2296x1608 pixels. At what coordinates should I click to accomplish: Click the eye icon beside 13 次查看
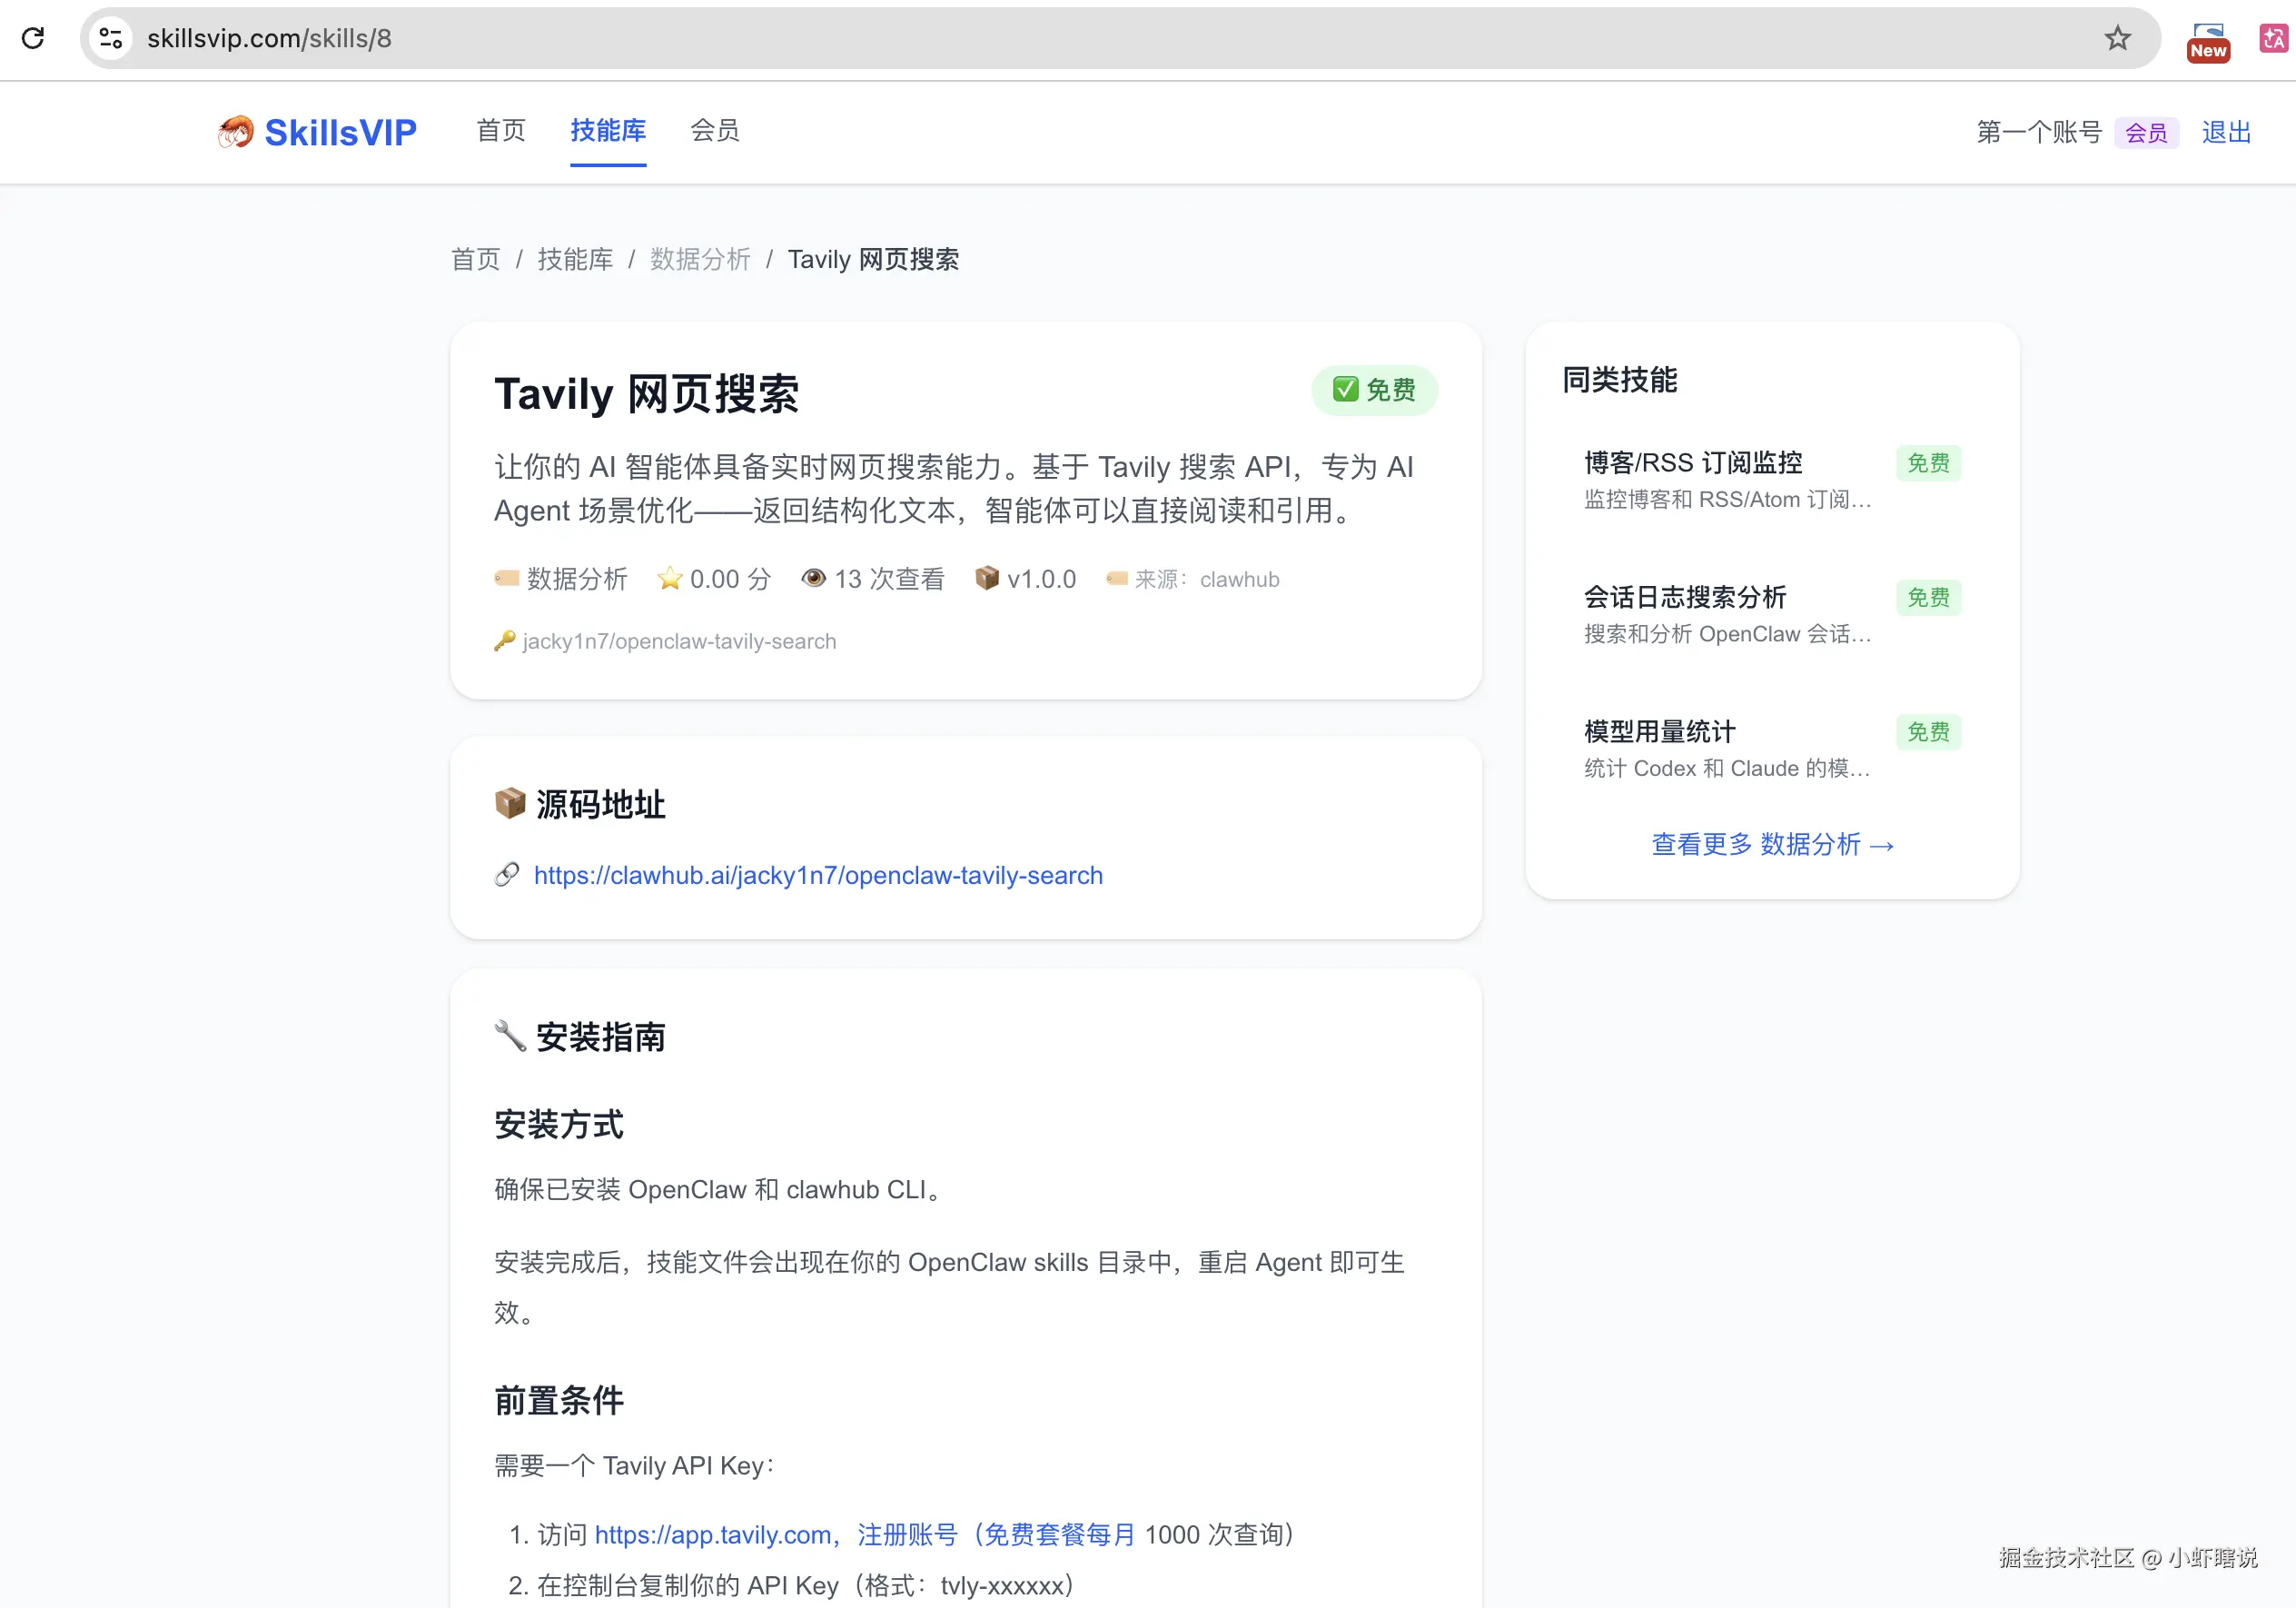coord(813,578)
